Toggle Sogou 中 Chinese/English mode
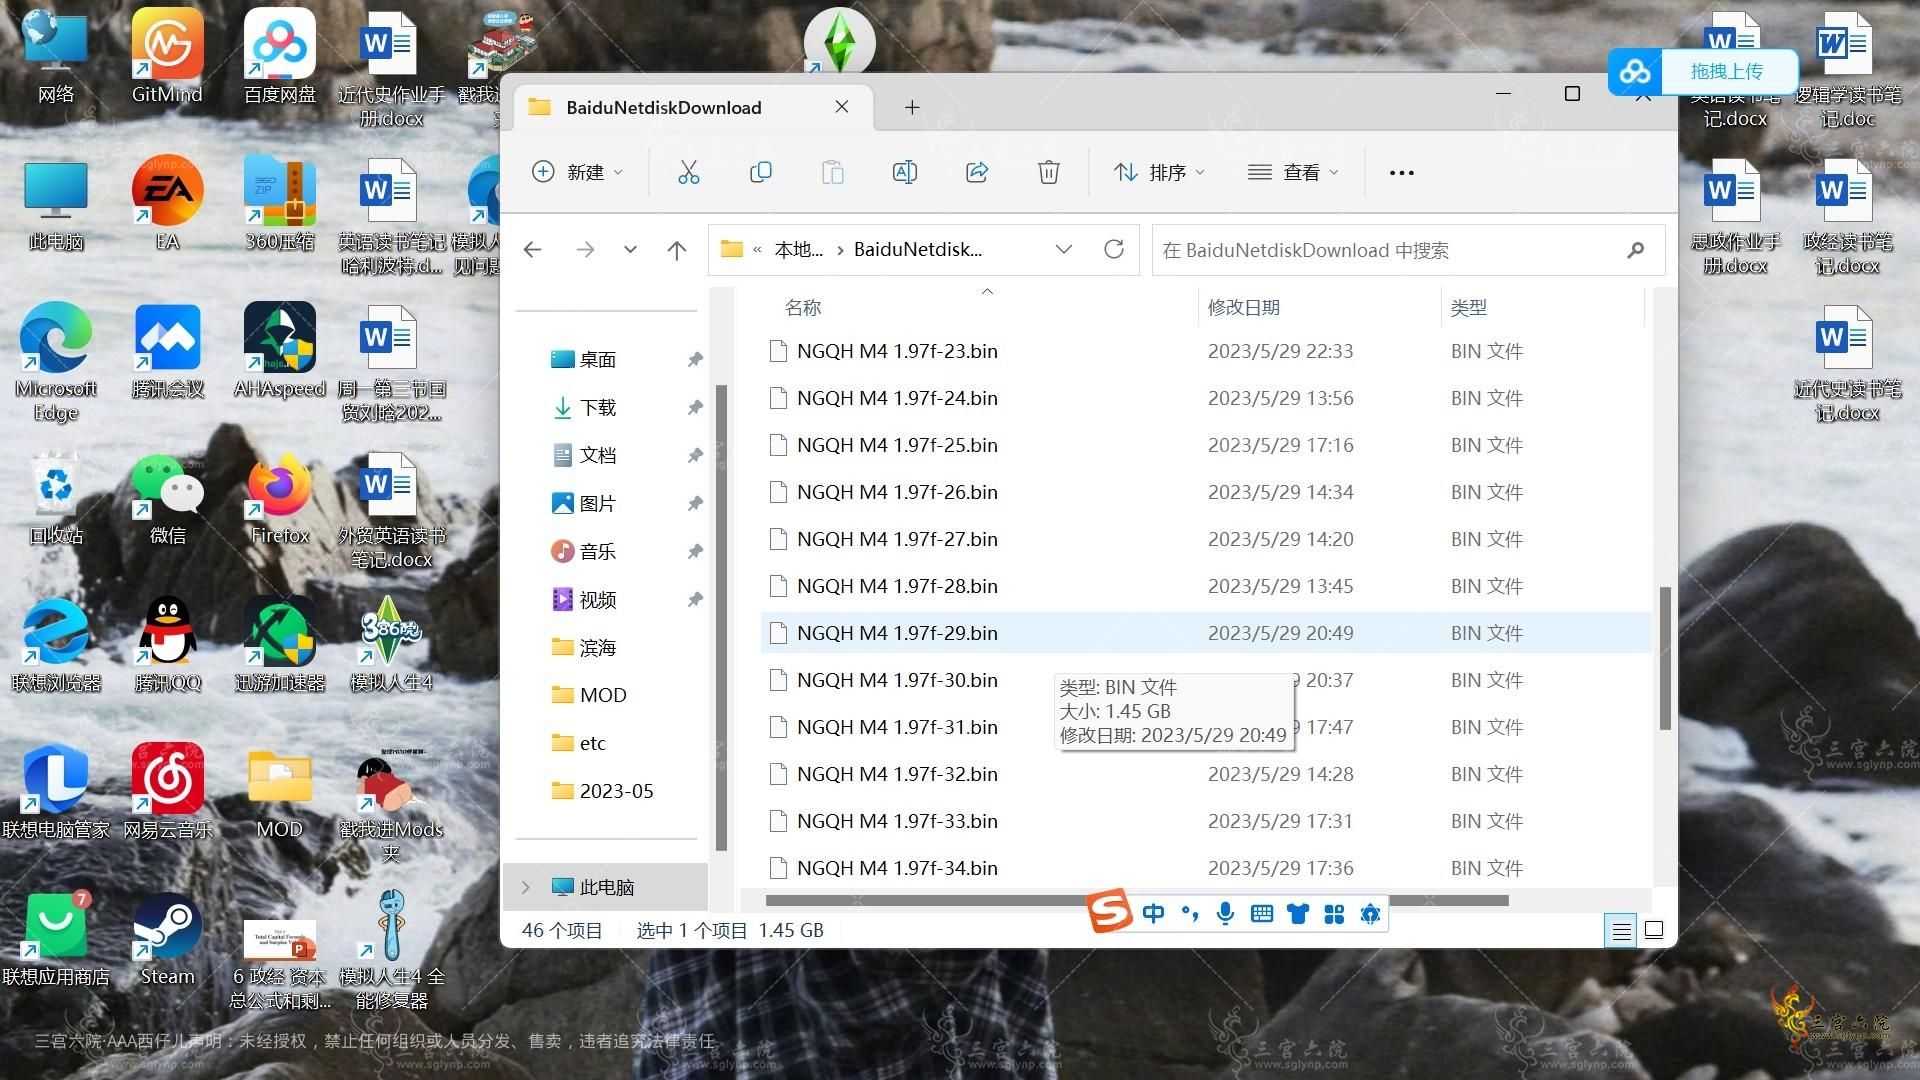The width and height of the screenshot is (1920, 1080). [1153, 913]
